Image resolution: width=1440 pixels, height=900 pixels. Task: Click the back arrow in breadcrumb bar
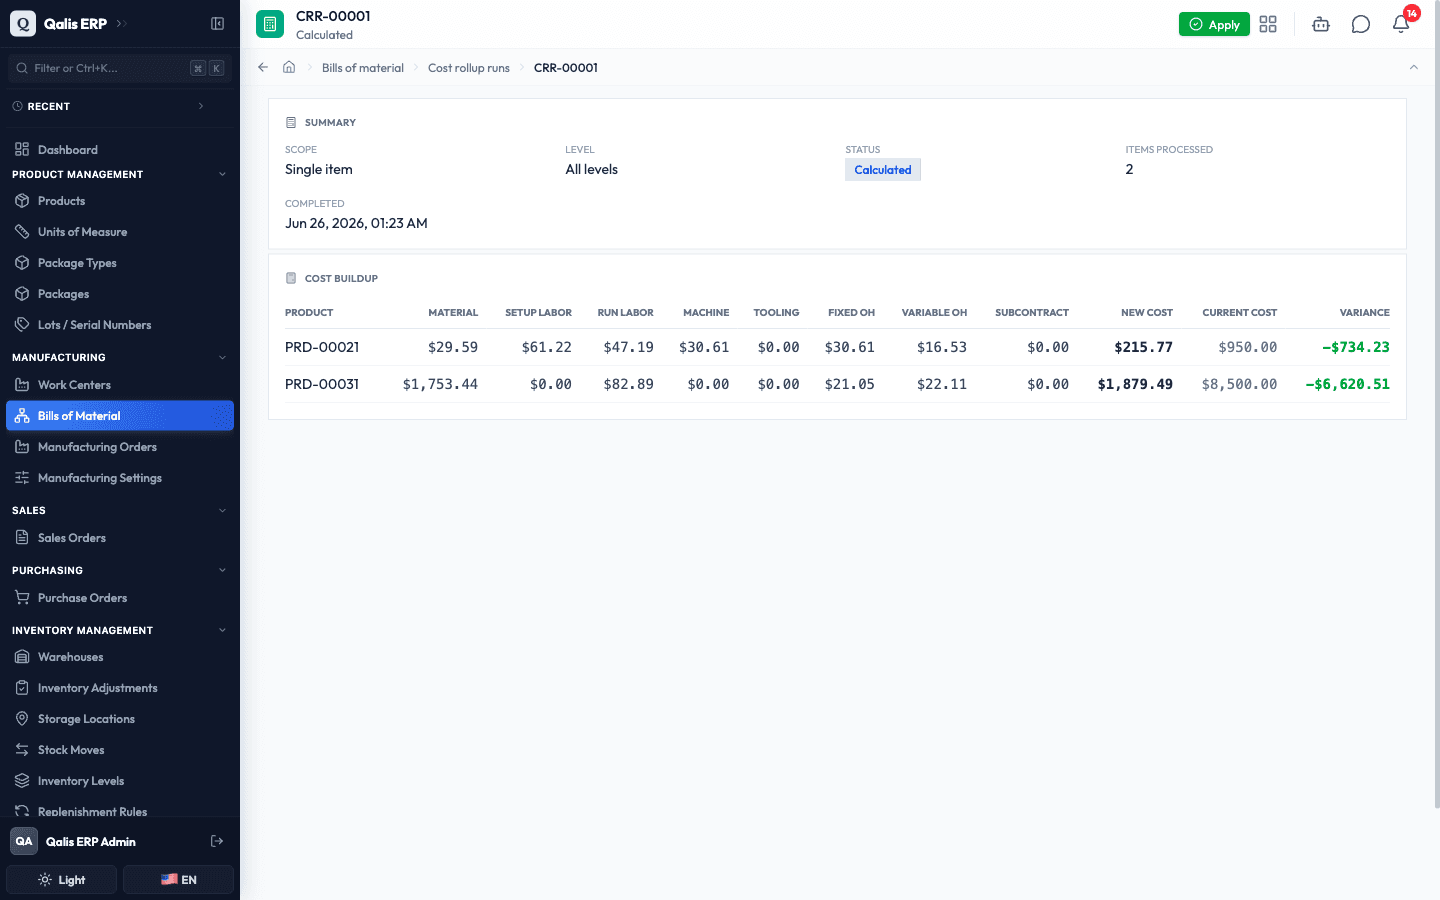coord(263,67)
